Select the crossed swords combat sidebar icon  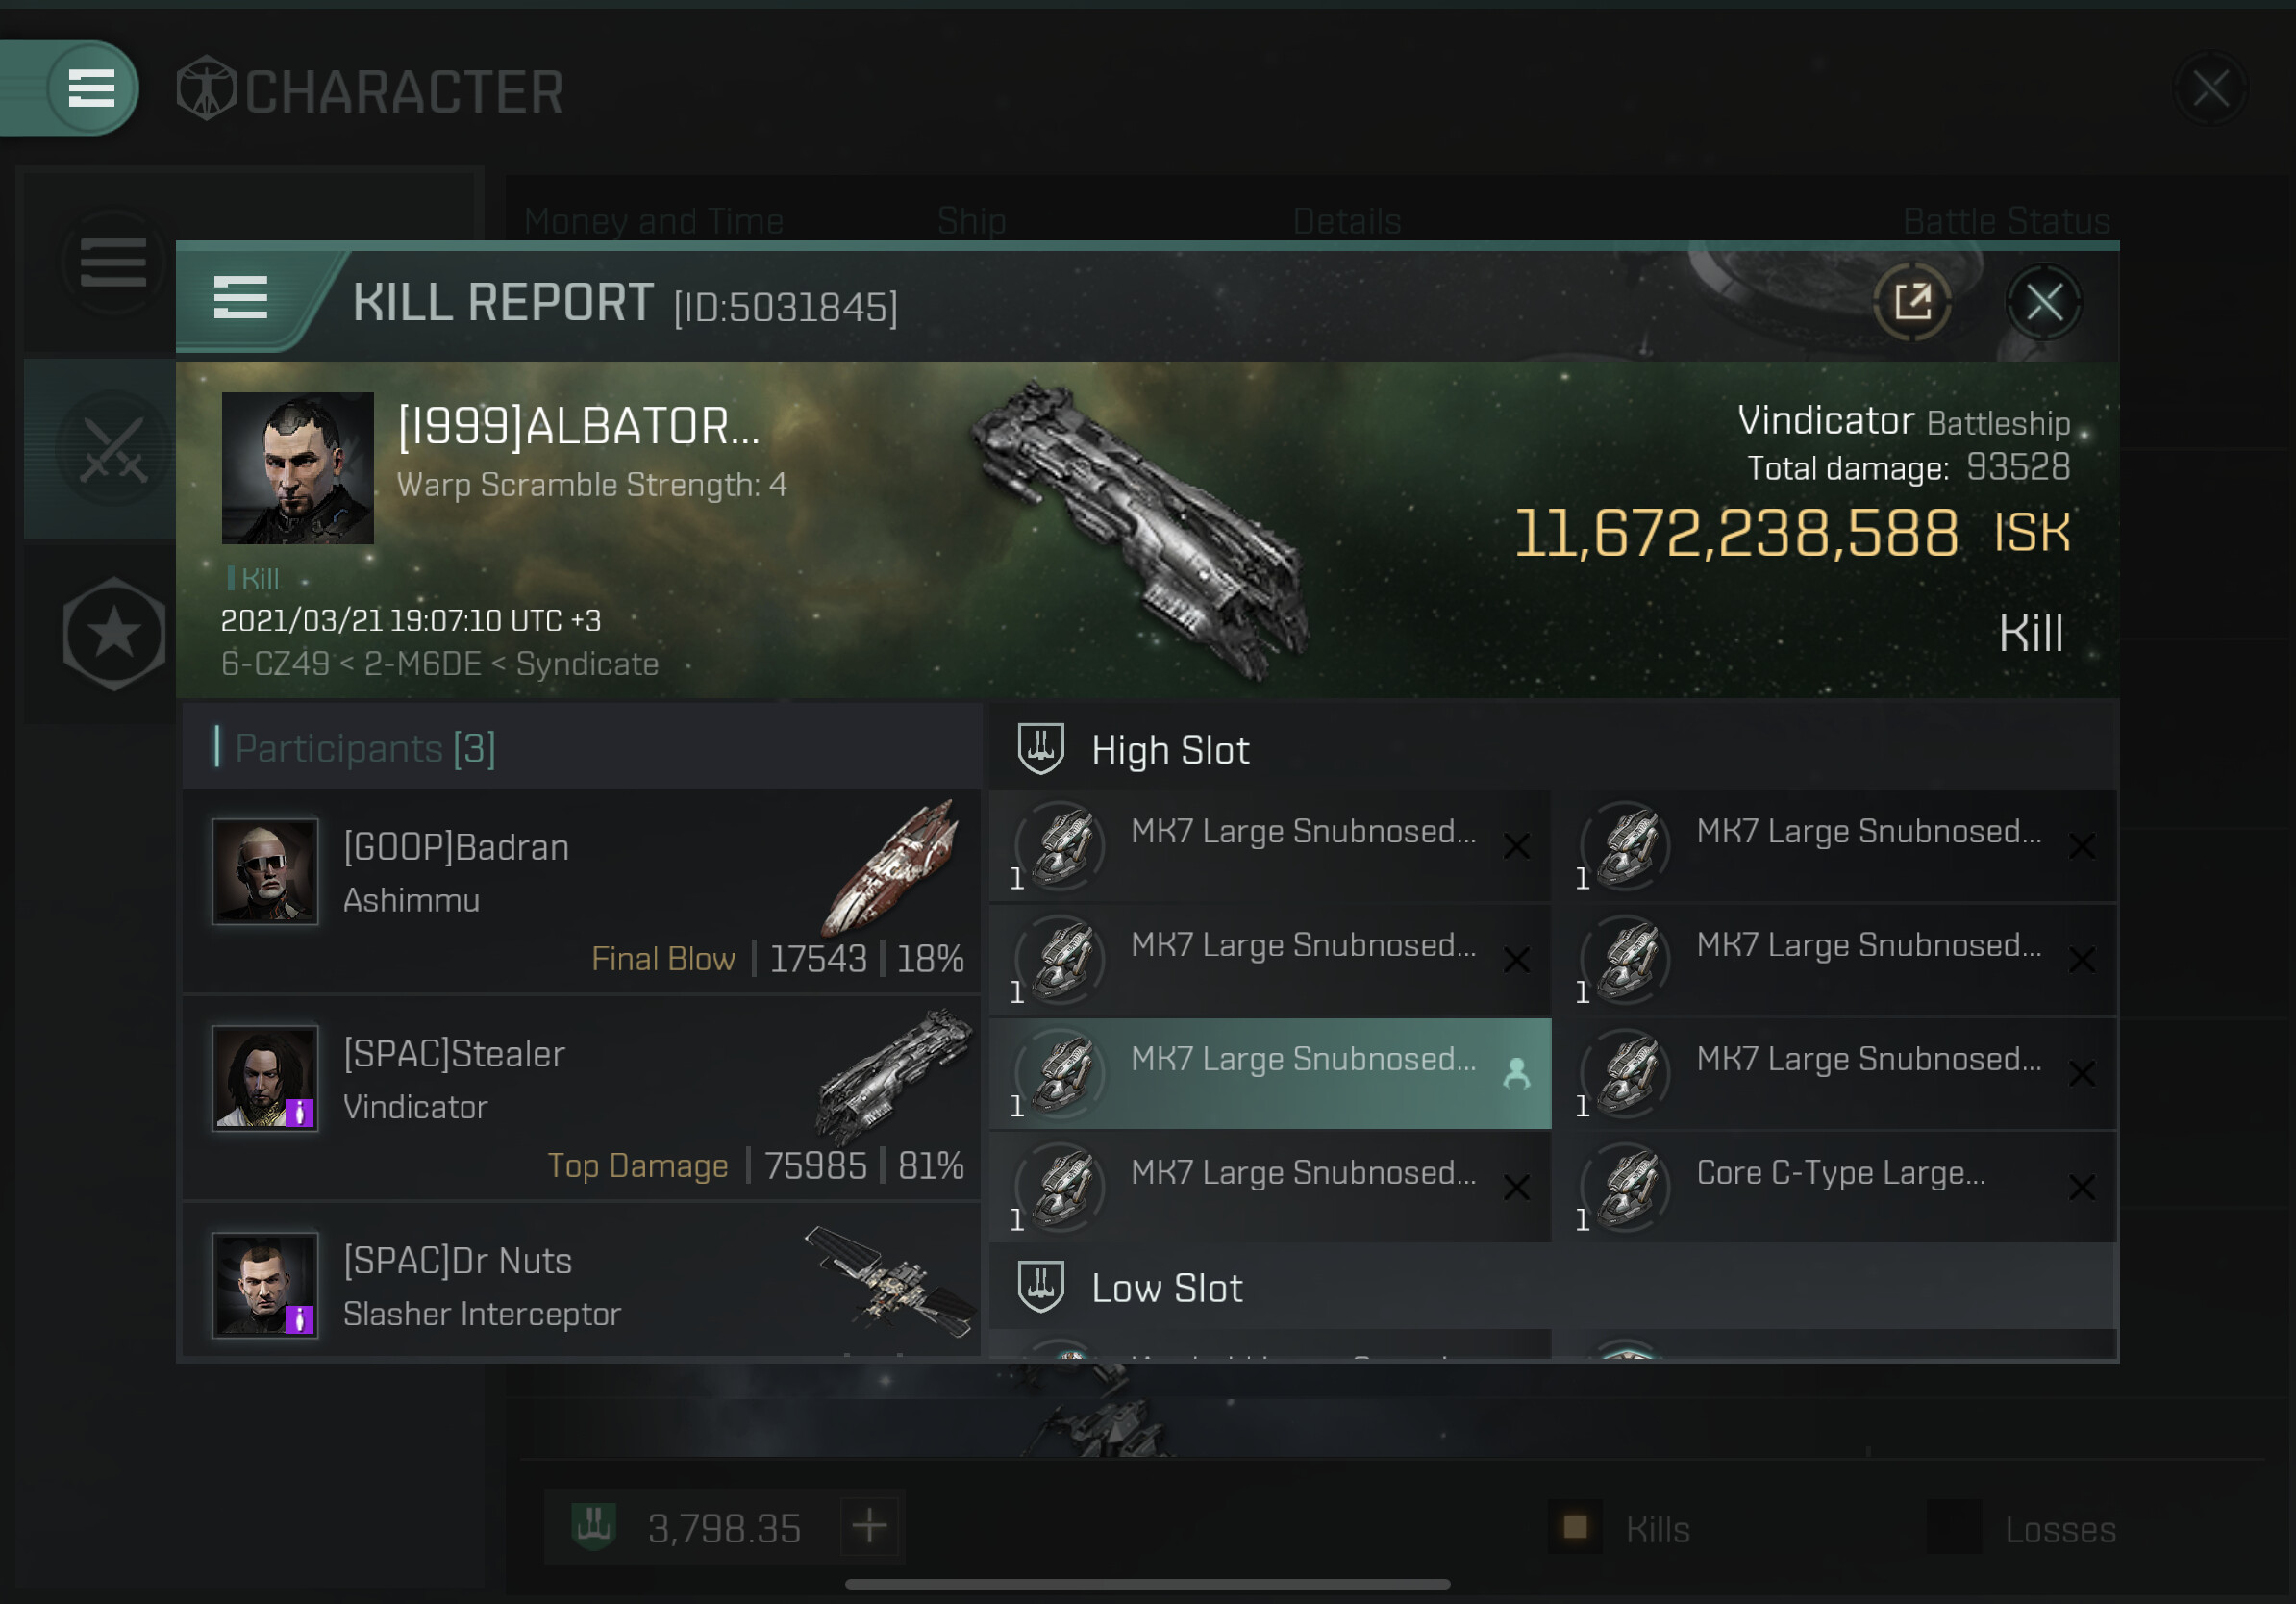(113, 449)
